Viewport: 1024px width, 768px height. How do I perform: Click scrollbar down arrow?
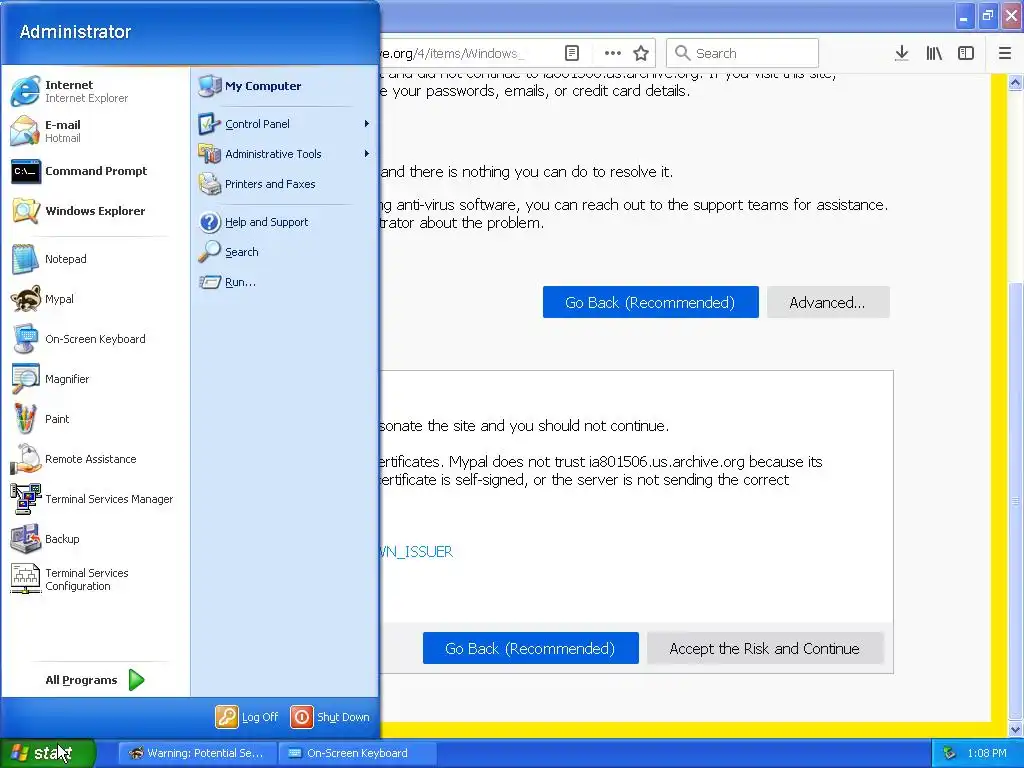[x=1016, y=729]
